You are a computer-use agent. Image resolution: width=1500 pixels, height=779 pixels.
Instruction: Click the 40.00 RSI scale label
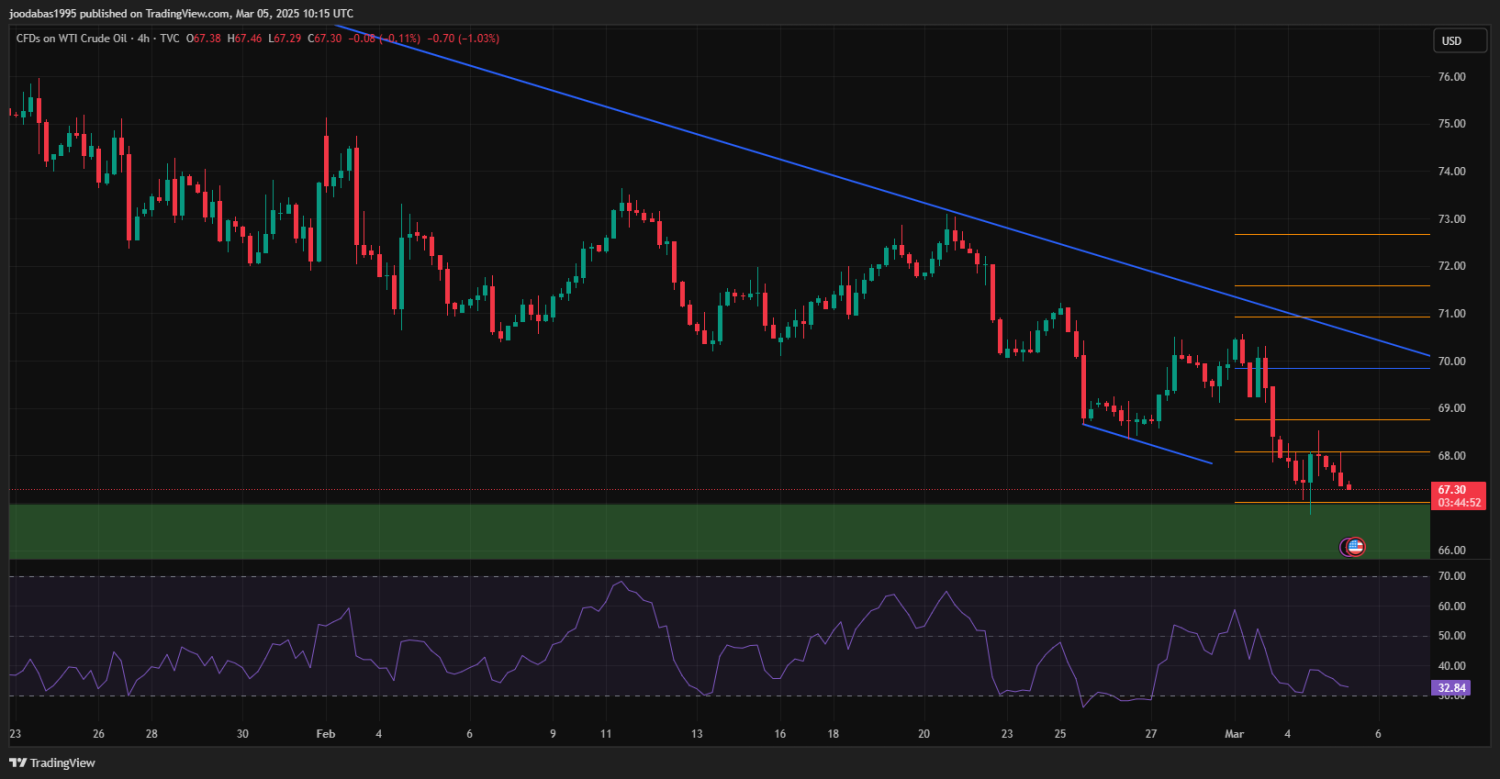click(x=1451, y=666)
